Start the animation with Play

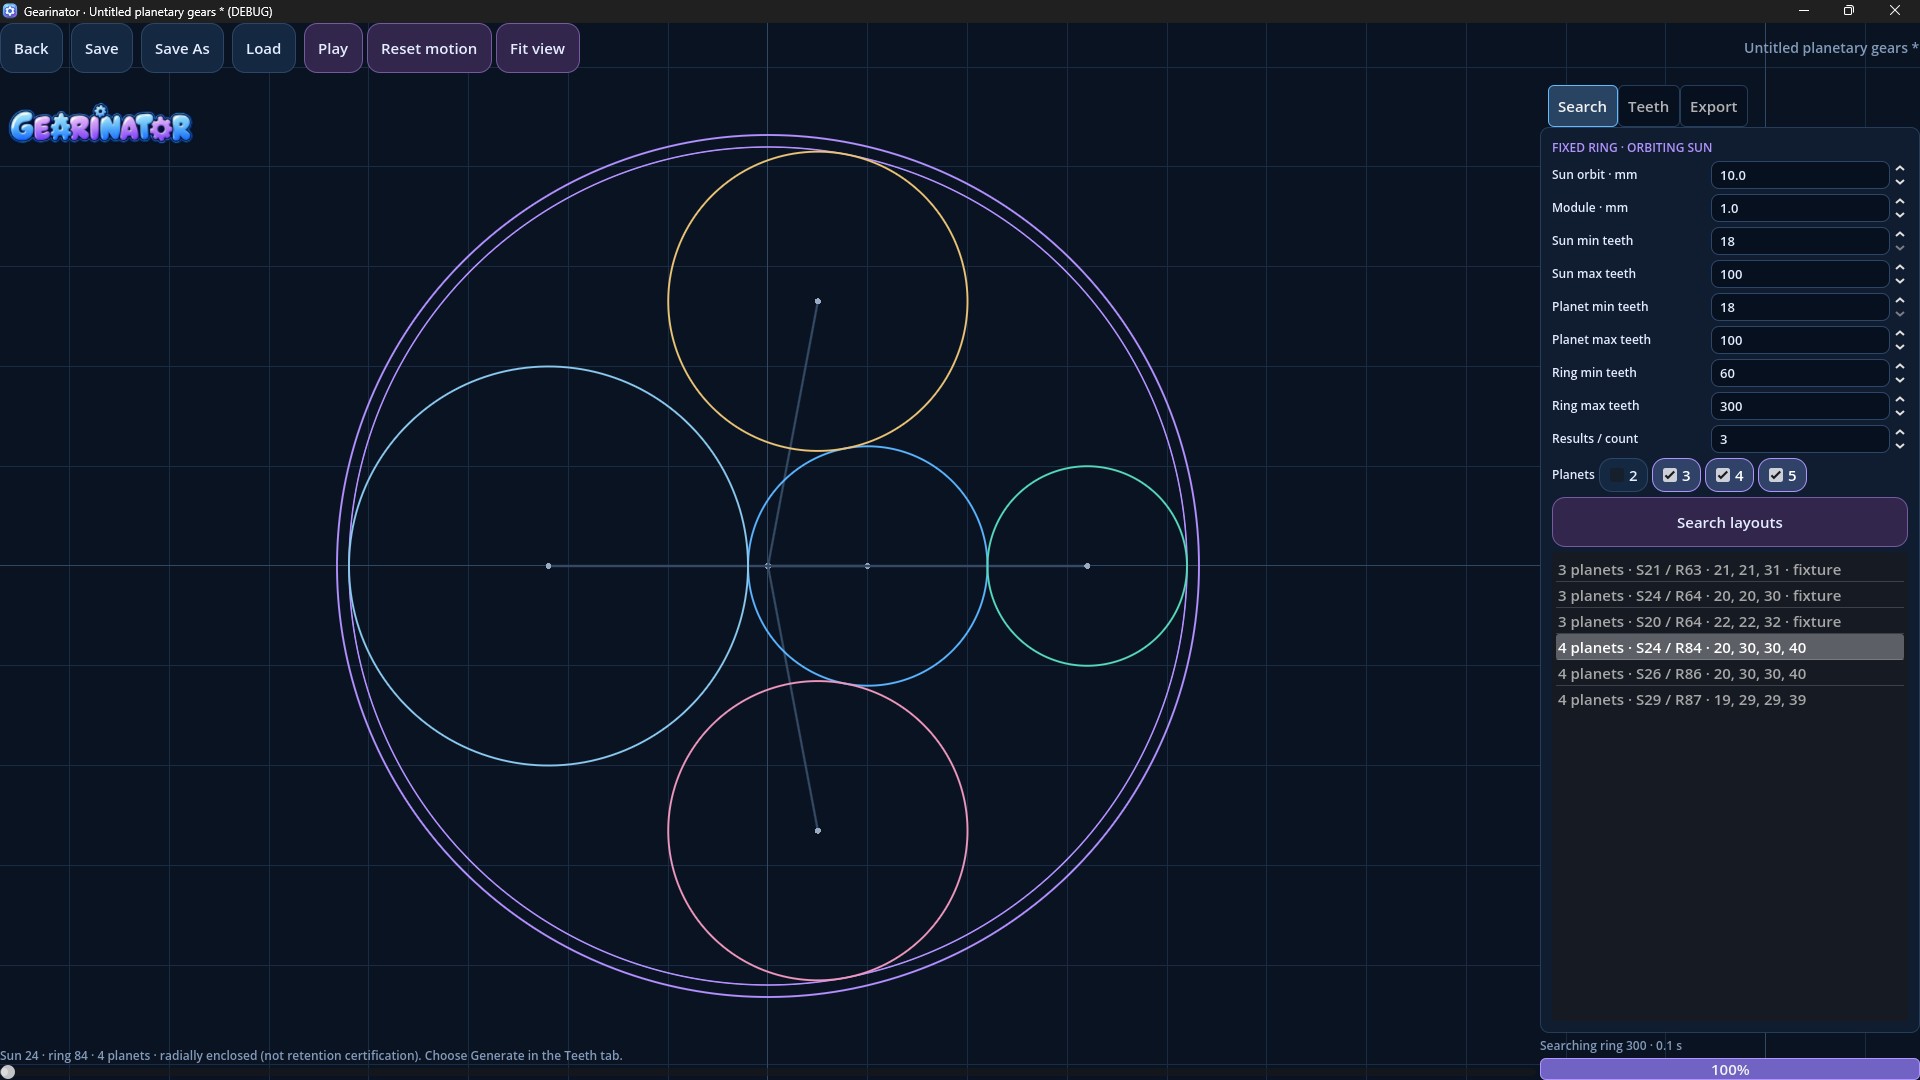pyautogui.click(x=333, y=48)
